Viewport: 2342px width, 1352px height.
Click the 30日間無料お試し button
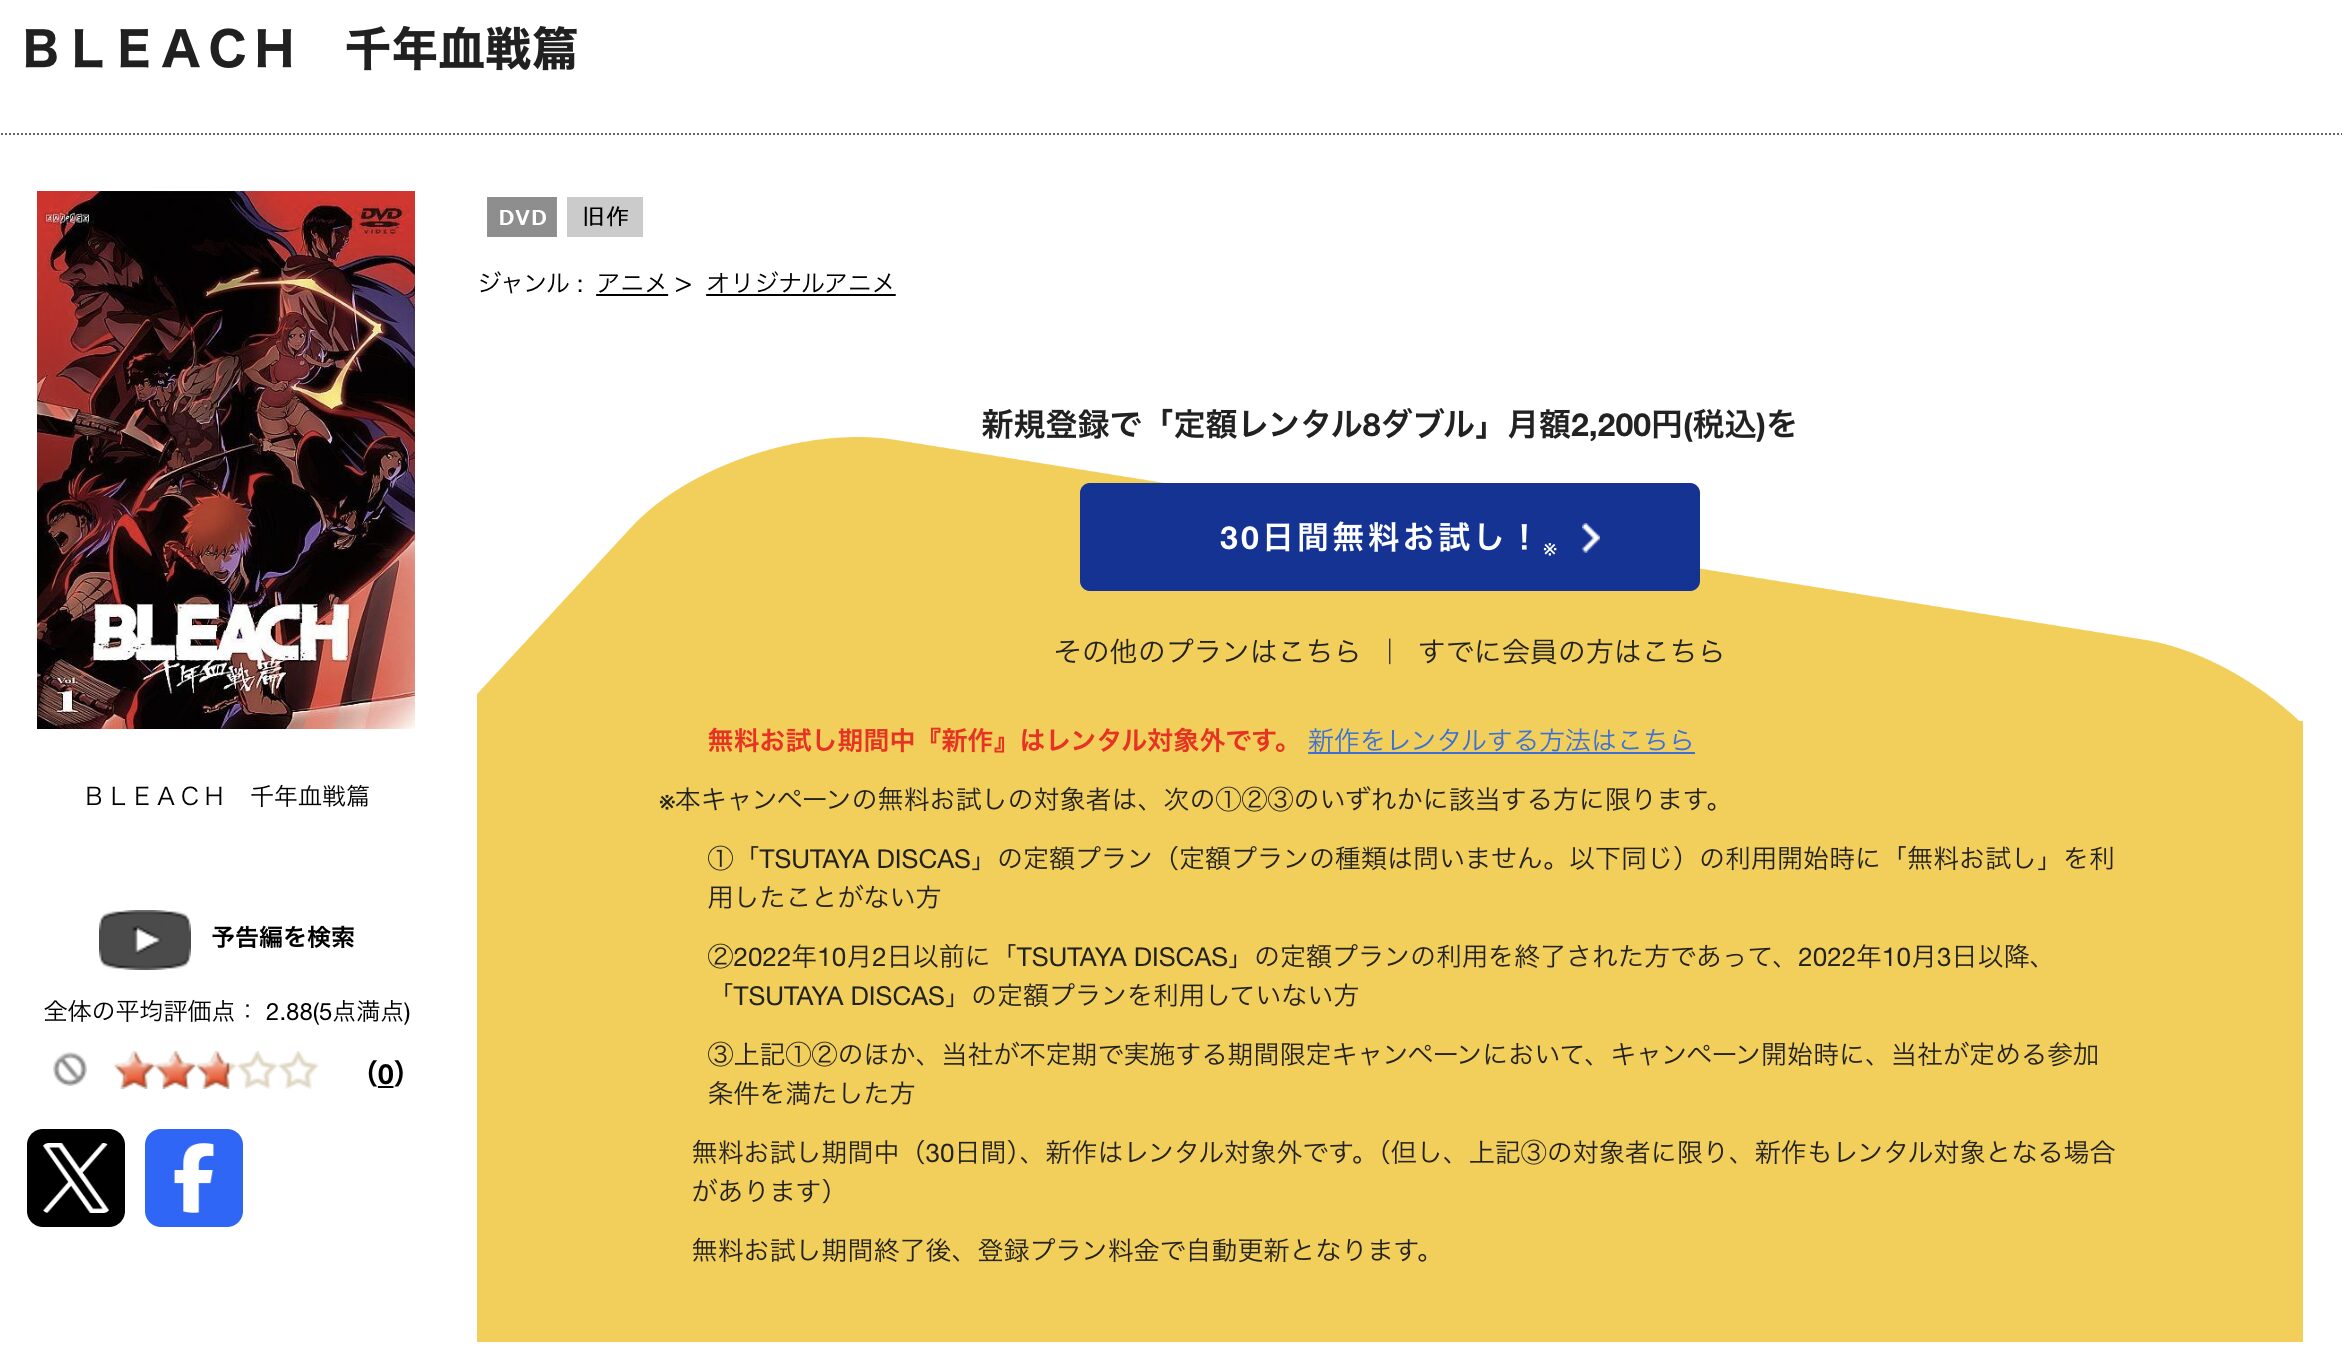(1389, 537)
